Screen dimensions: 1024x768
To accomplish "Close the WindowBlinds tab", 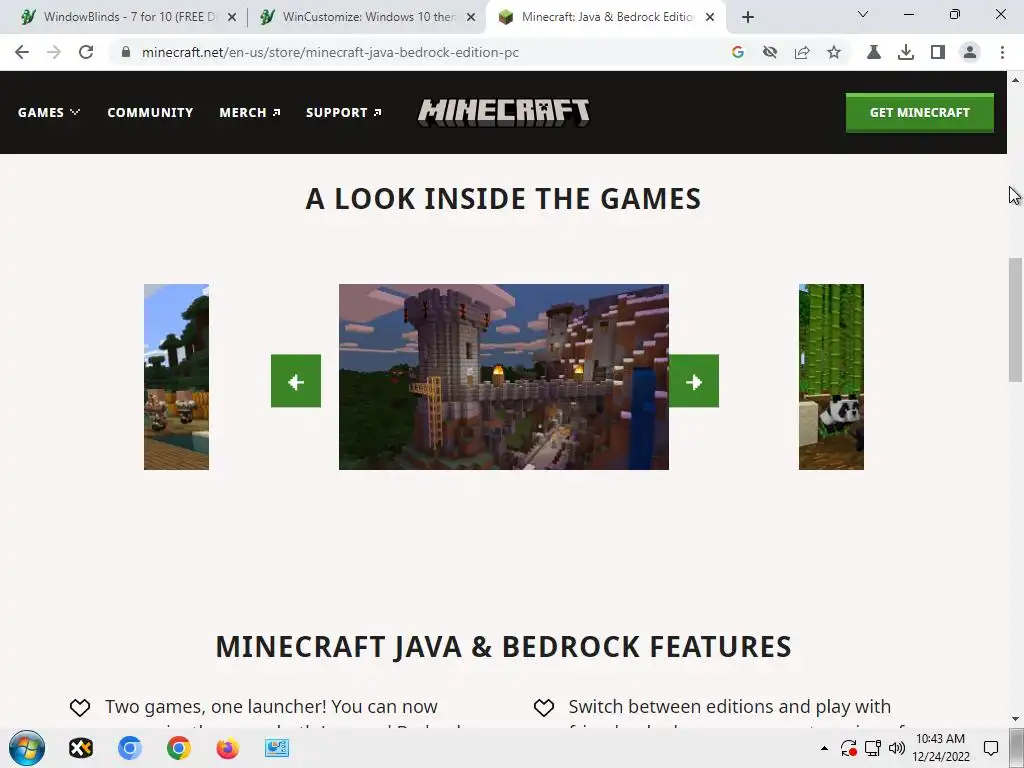I will click(232, 17).
